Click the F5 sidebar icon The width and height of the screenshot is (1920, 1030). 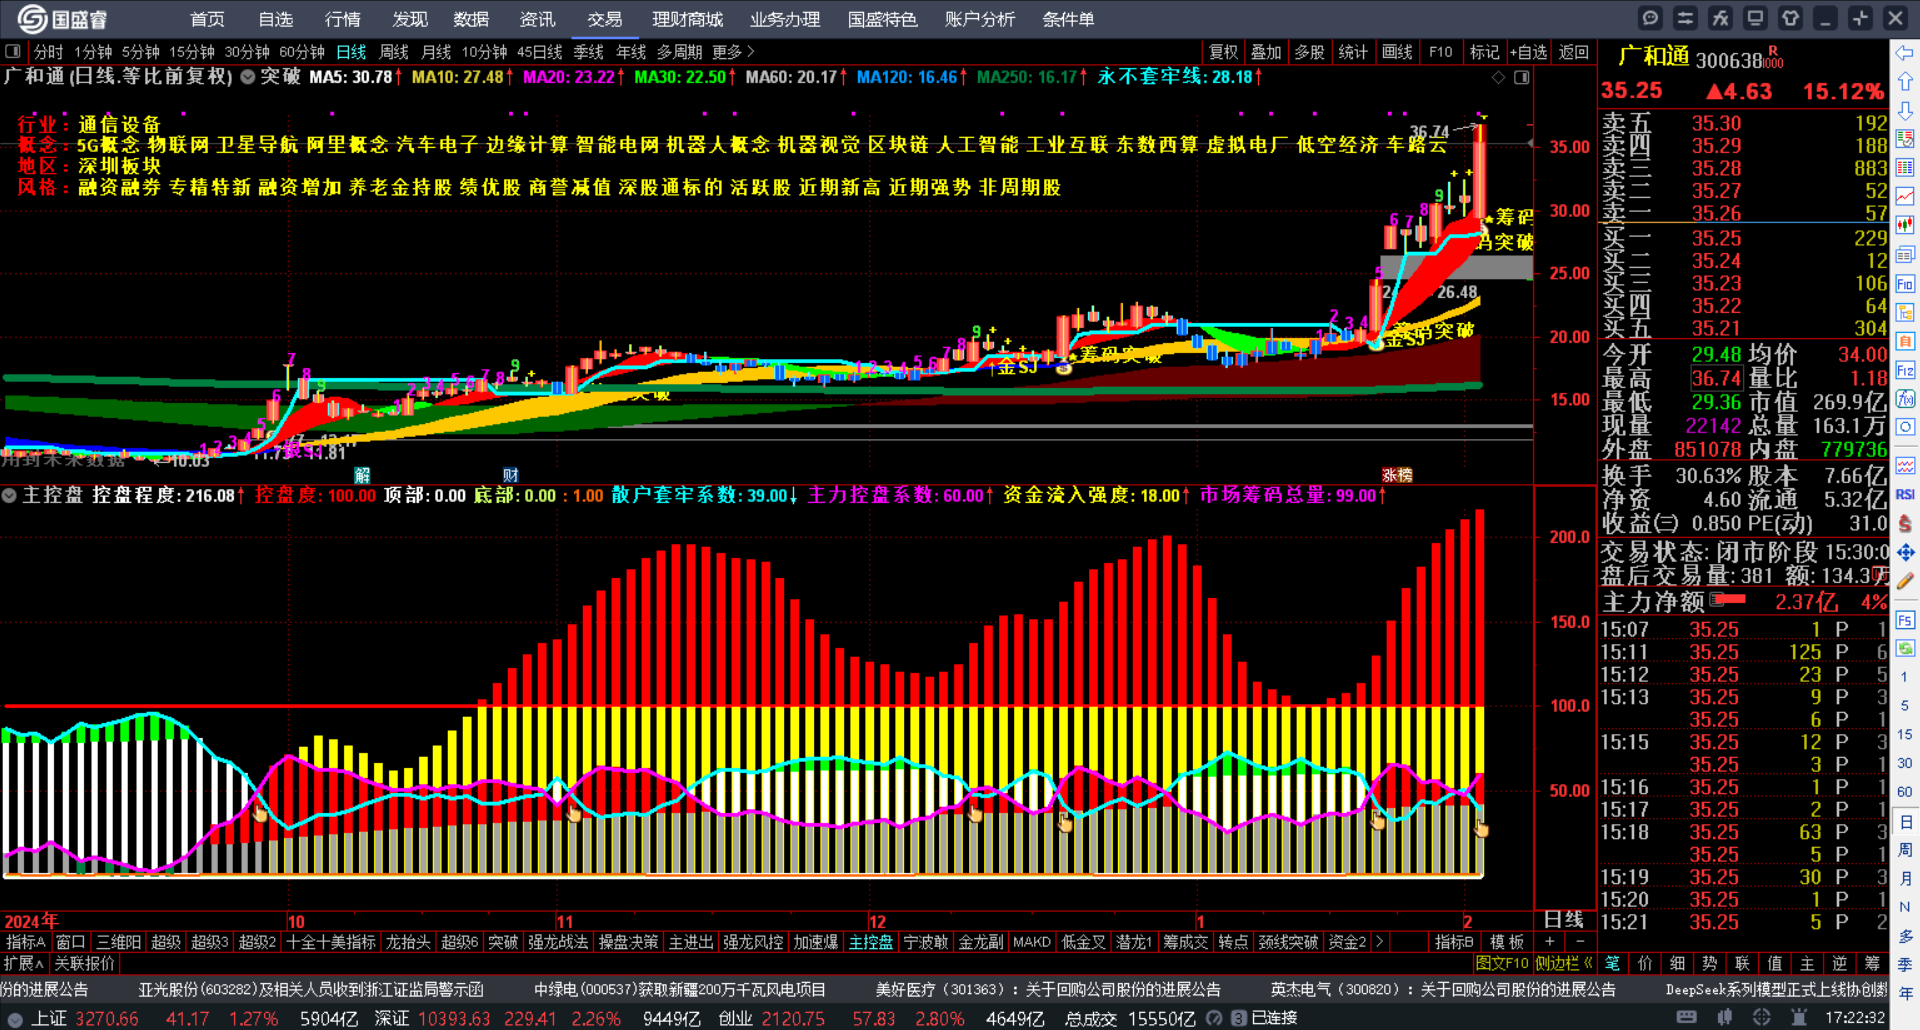point(1905,620)
